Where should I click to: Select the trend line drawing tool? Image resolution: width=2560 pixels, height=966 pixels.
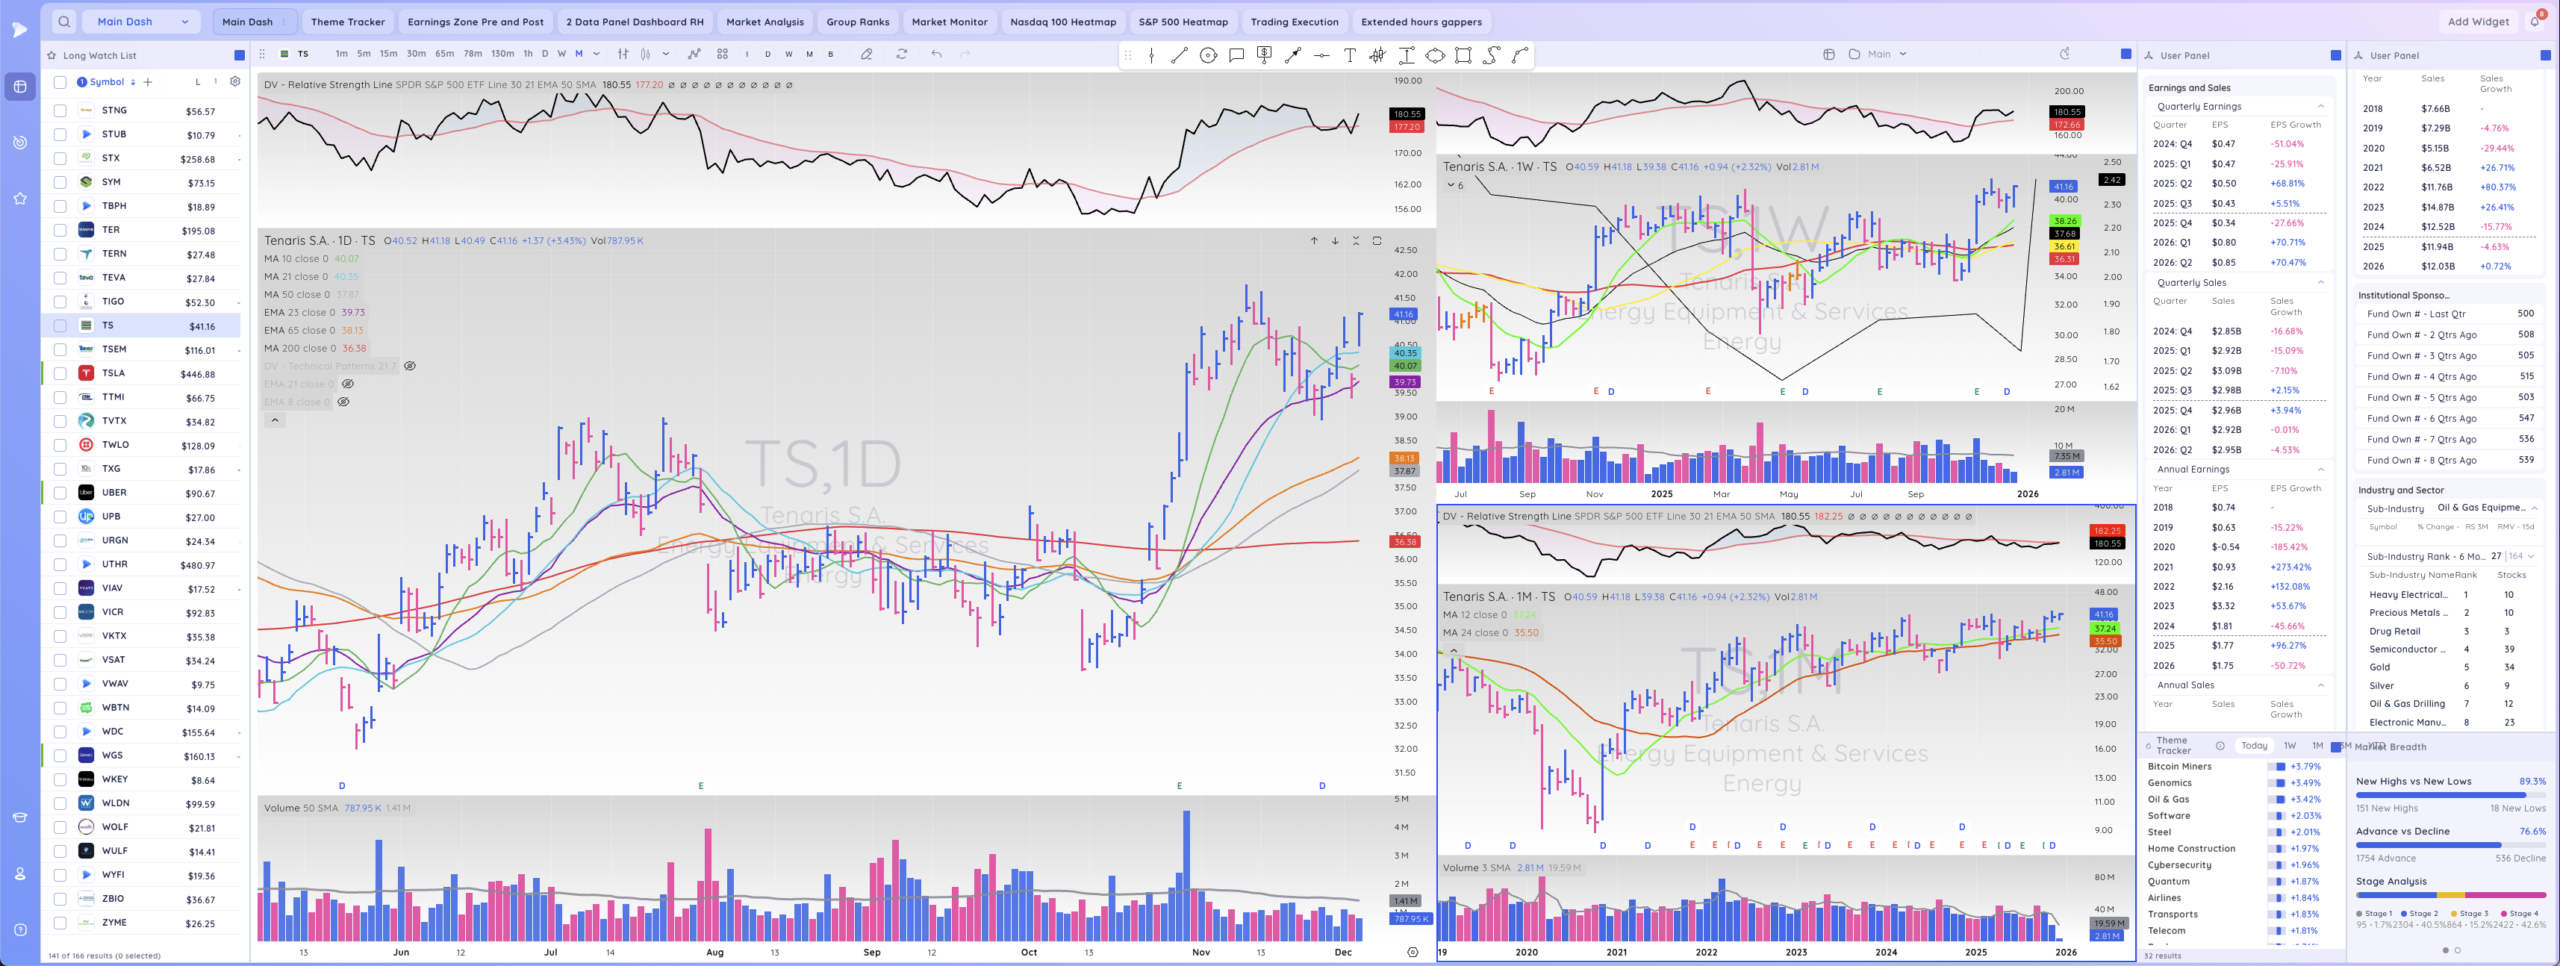pos(1180,55)
